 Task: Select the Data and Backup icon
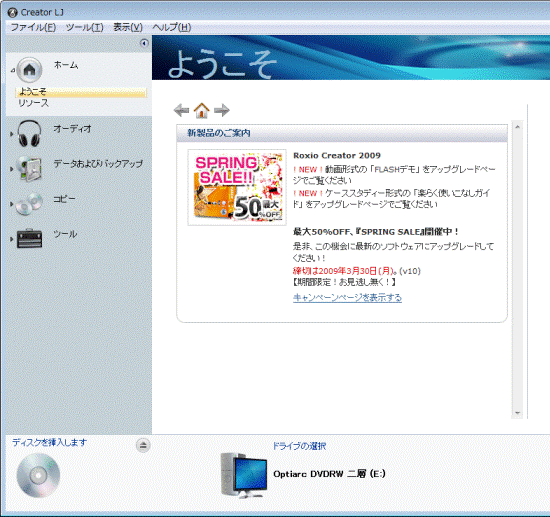click(x=30, y=169)
